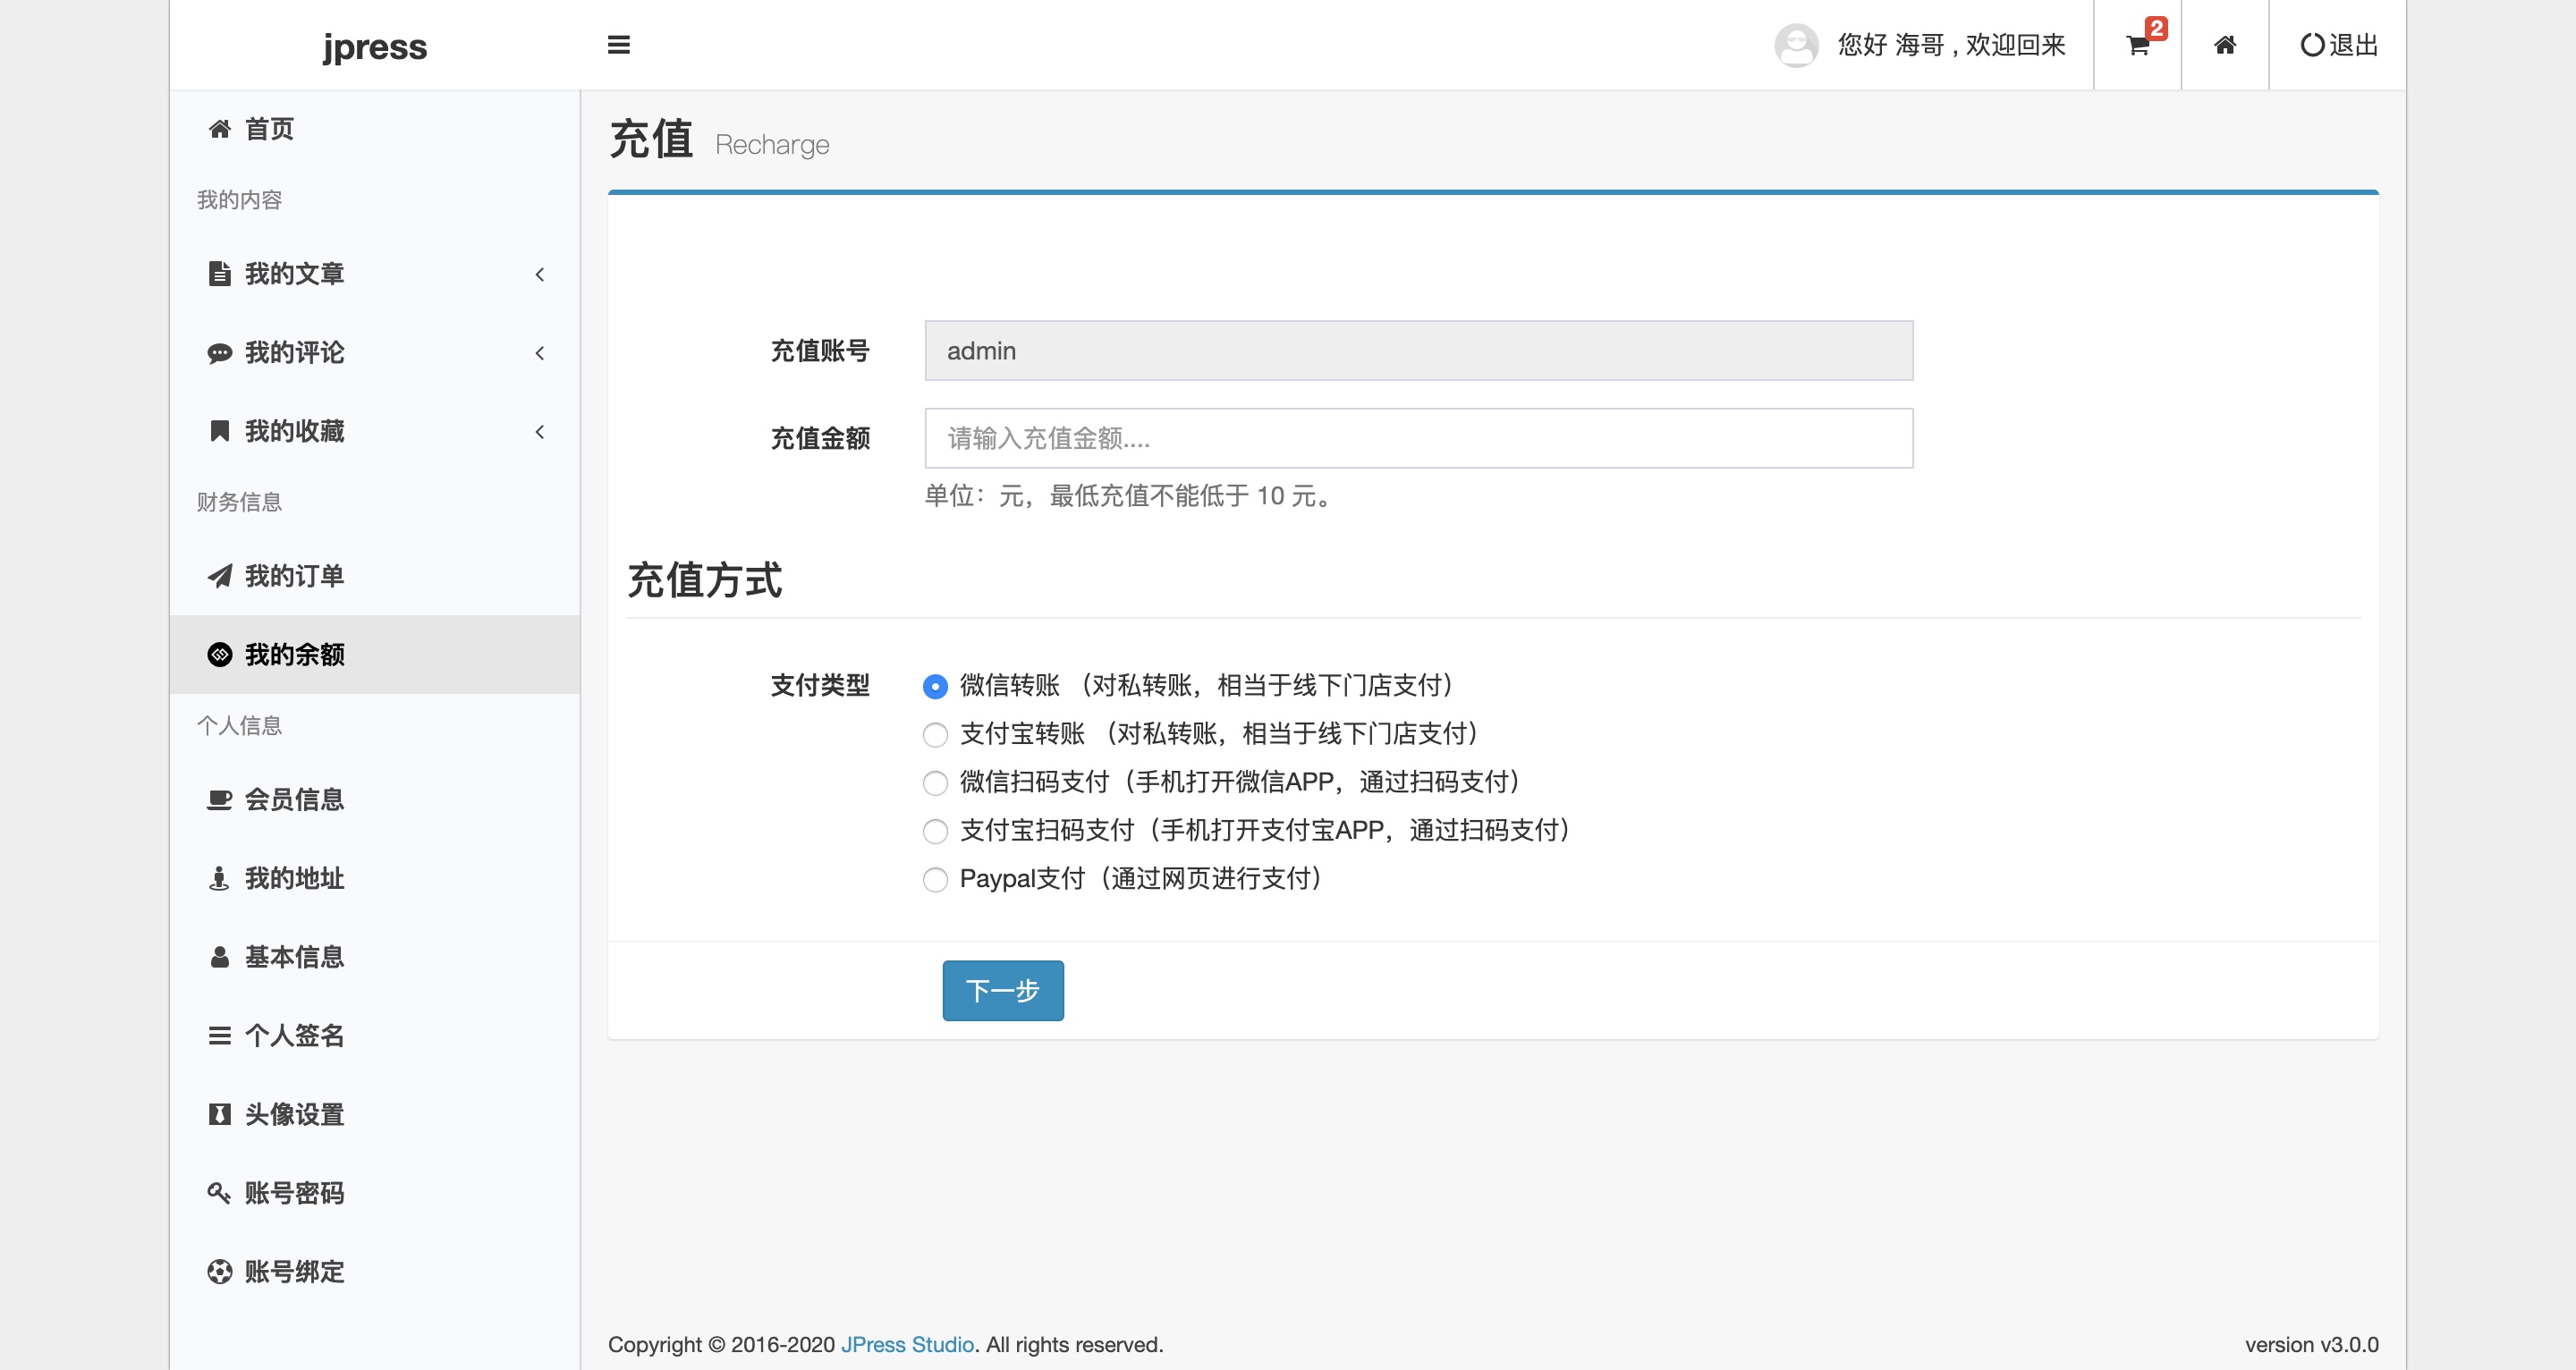Click the jpress logo text
Screen dimensions: 2576x1370
pyautogui.click(x=374, y=47)
